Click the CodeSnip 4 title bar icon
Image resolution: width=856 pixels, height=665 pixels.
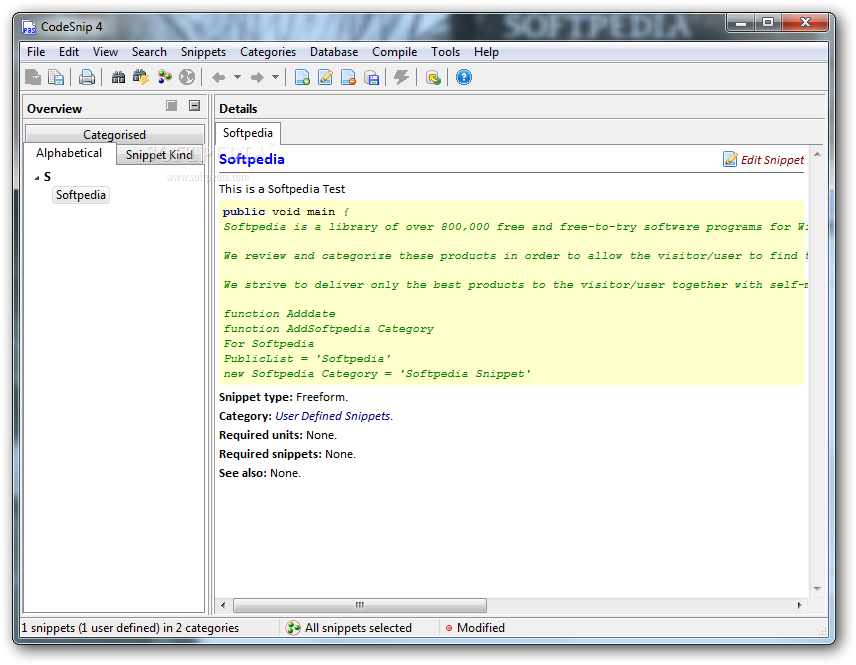pyautogui.click(x=29, y=27)
